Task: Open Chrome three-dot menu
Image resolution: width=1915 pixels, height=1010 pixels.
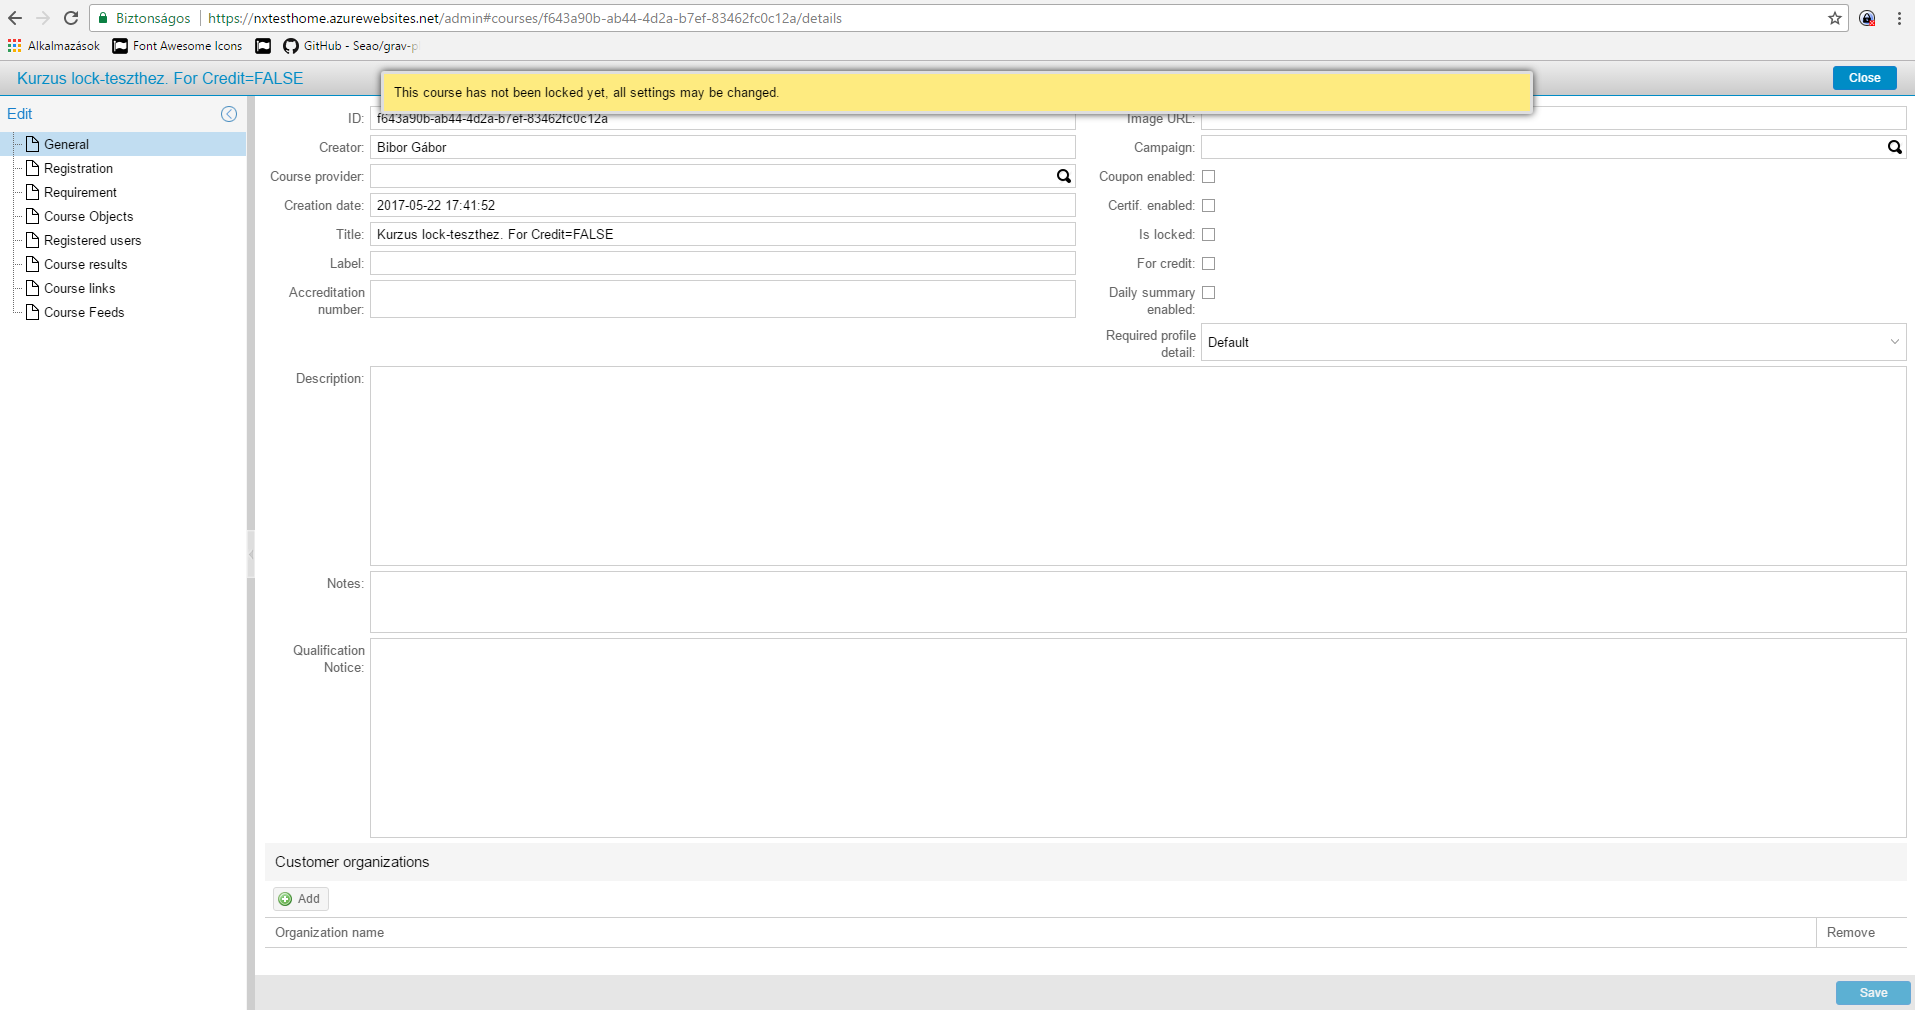Action: click(x=1899, y=18)
